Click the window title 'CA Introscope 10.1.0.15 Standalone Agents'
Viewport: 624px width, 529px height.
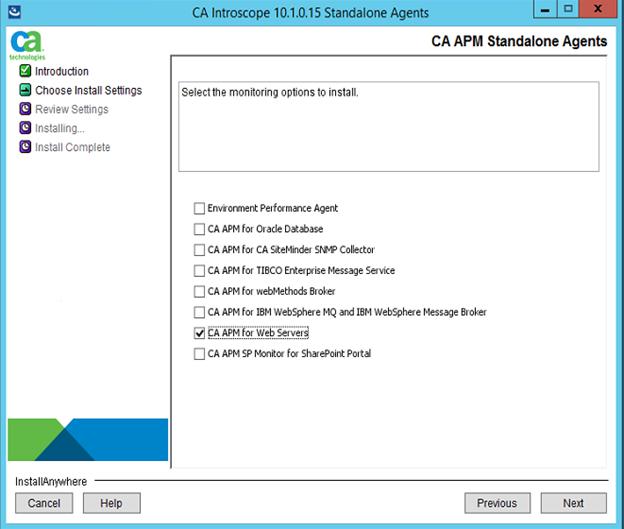tap(310, 13)
